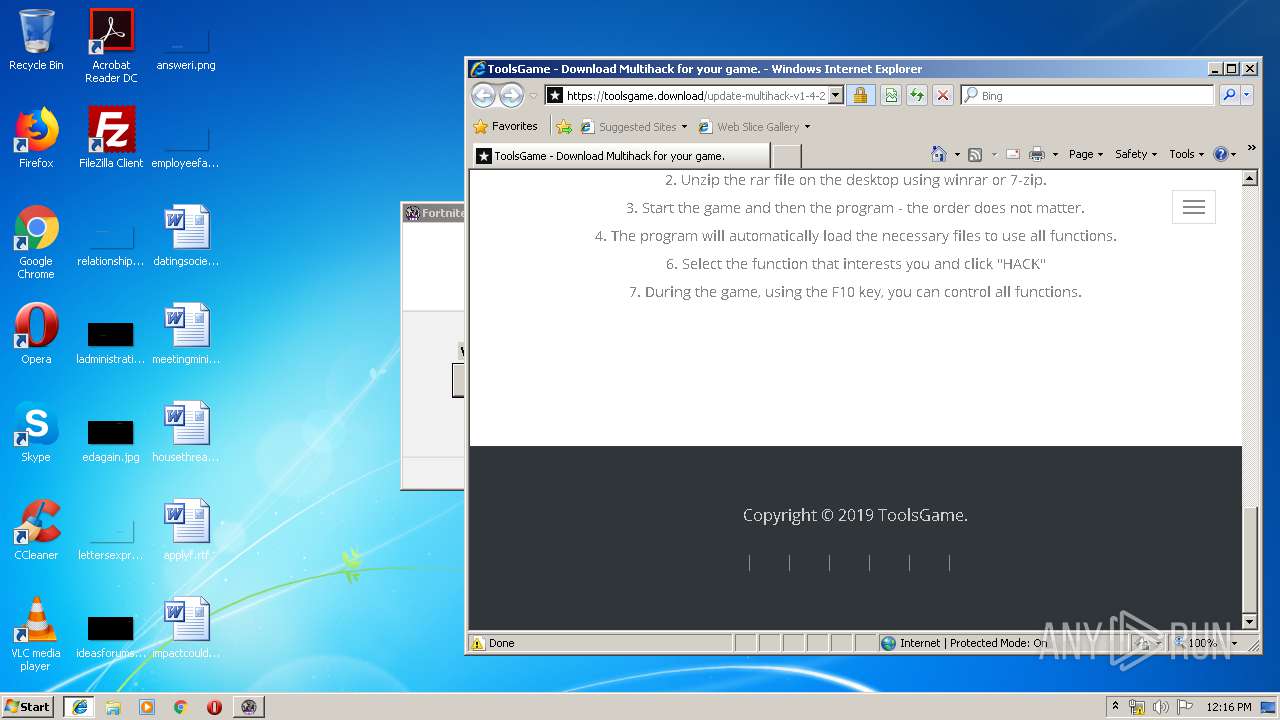This screenshot has height=720, width=1280.
Task: Show hidden tray icons arrow
Action: click(x=1115, y=706)
